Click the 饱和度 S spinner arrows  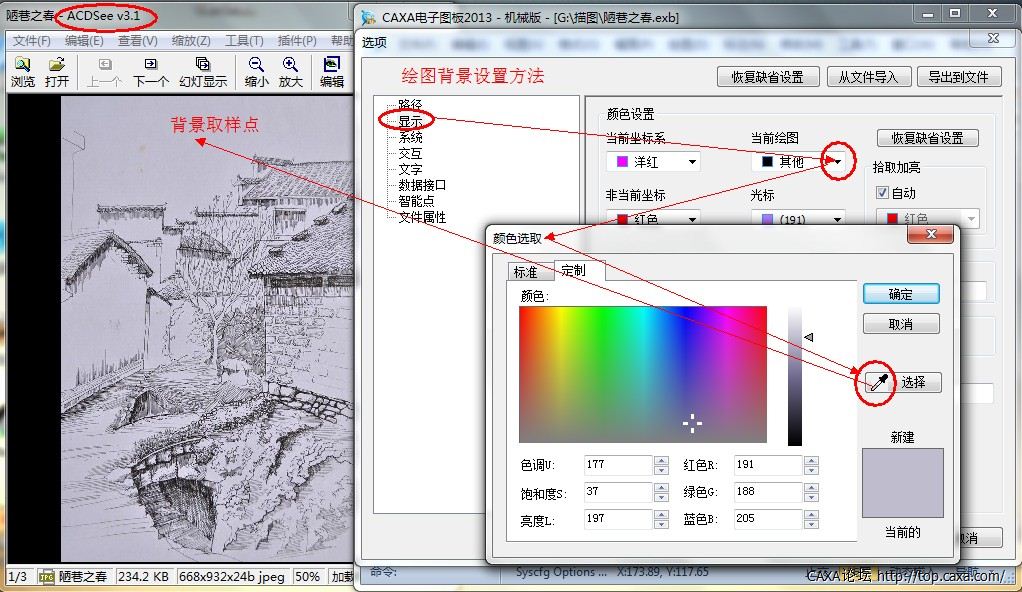(662, 492)
